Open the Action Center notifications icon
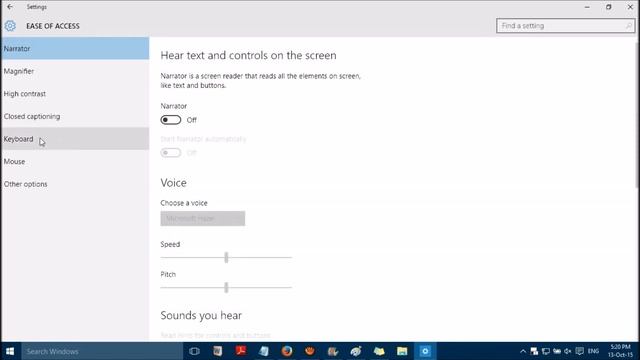The height and width of the screenshot is (360, 640). pyautogui.click(x=580, y=351)
